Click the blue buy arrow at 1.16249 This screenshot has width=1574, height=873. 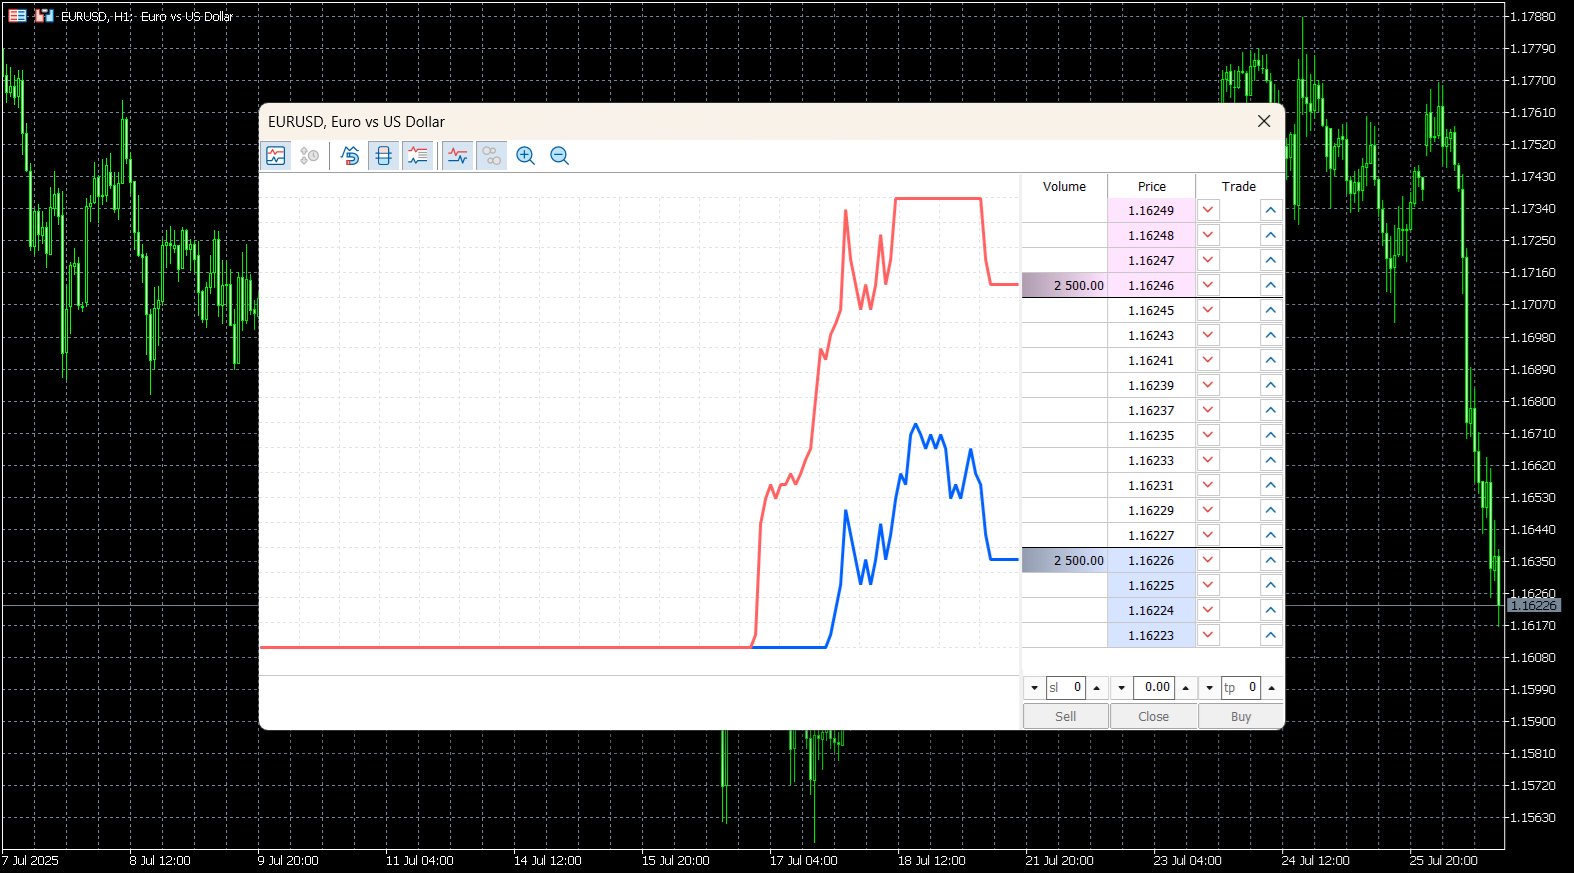click(x=1270, y=210)
